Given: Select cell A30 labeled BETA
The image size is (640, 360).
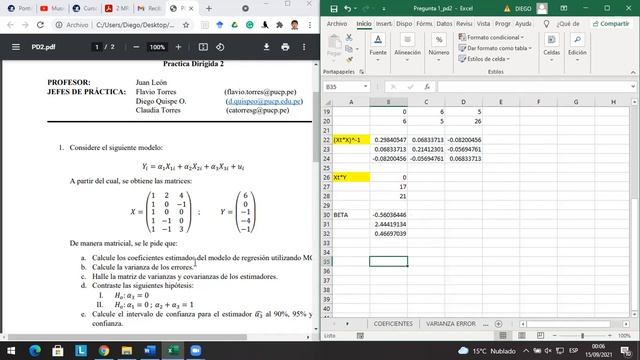Looking at the screenshot, I should (351, 215).
